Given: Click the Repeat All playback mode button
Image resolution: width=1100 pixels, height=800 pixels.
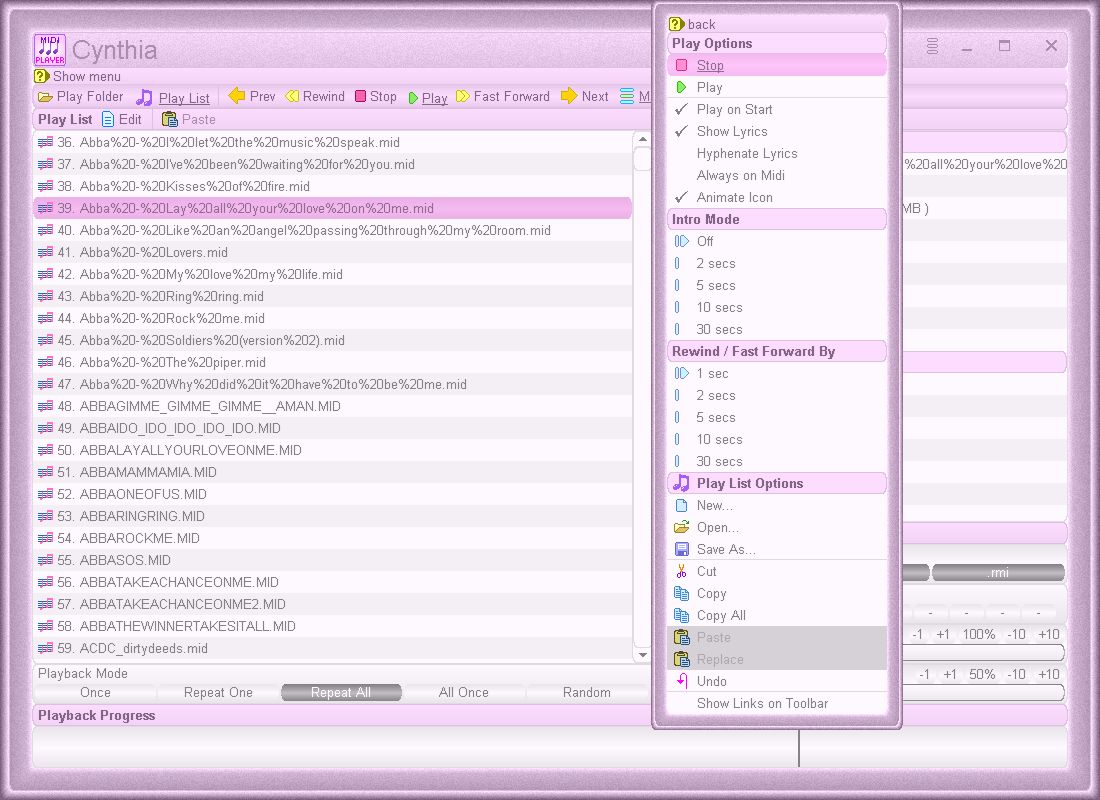Looking at the screenshot, I should (341, 693).
